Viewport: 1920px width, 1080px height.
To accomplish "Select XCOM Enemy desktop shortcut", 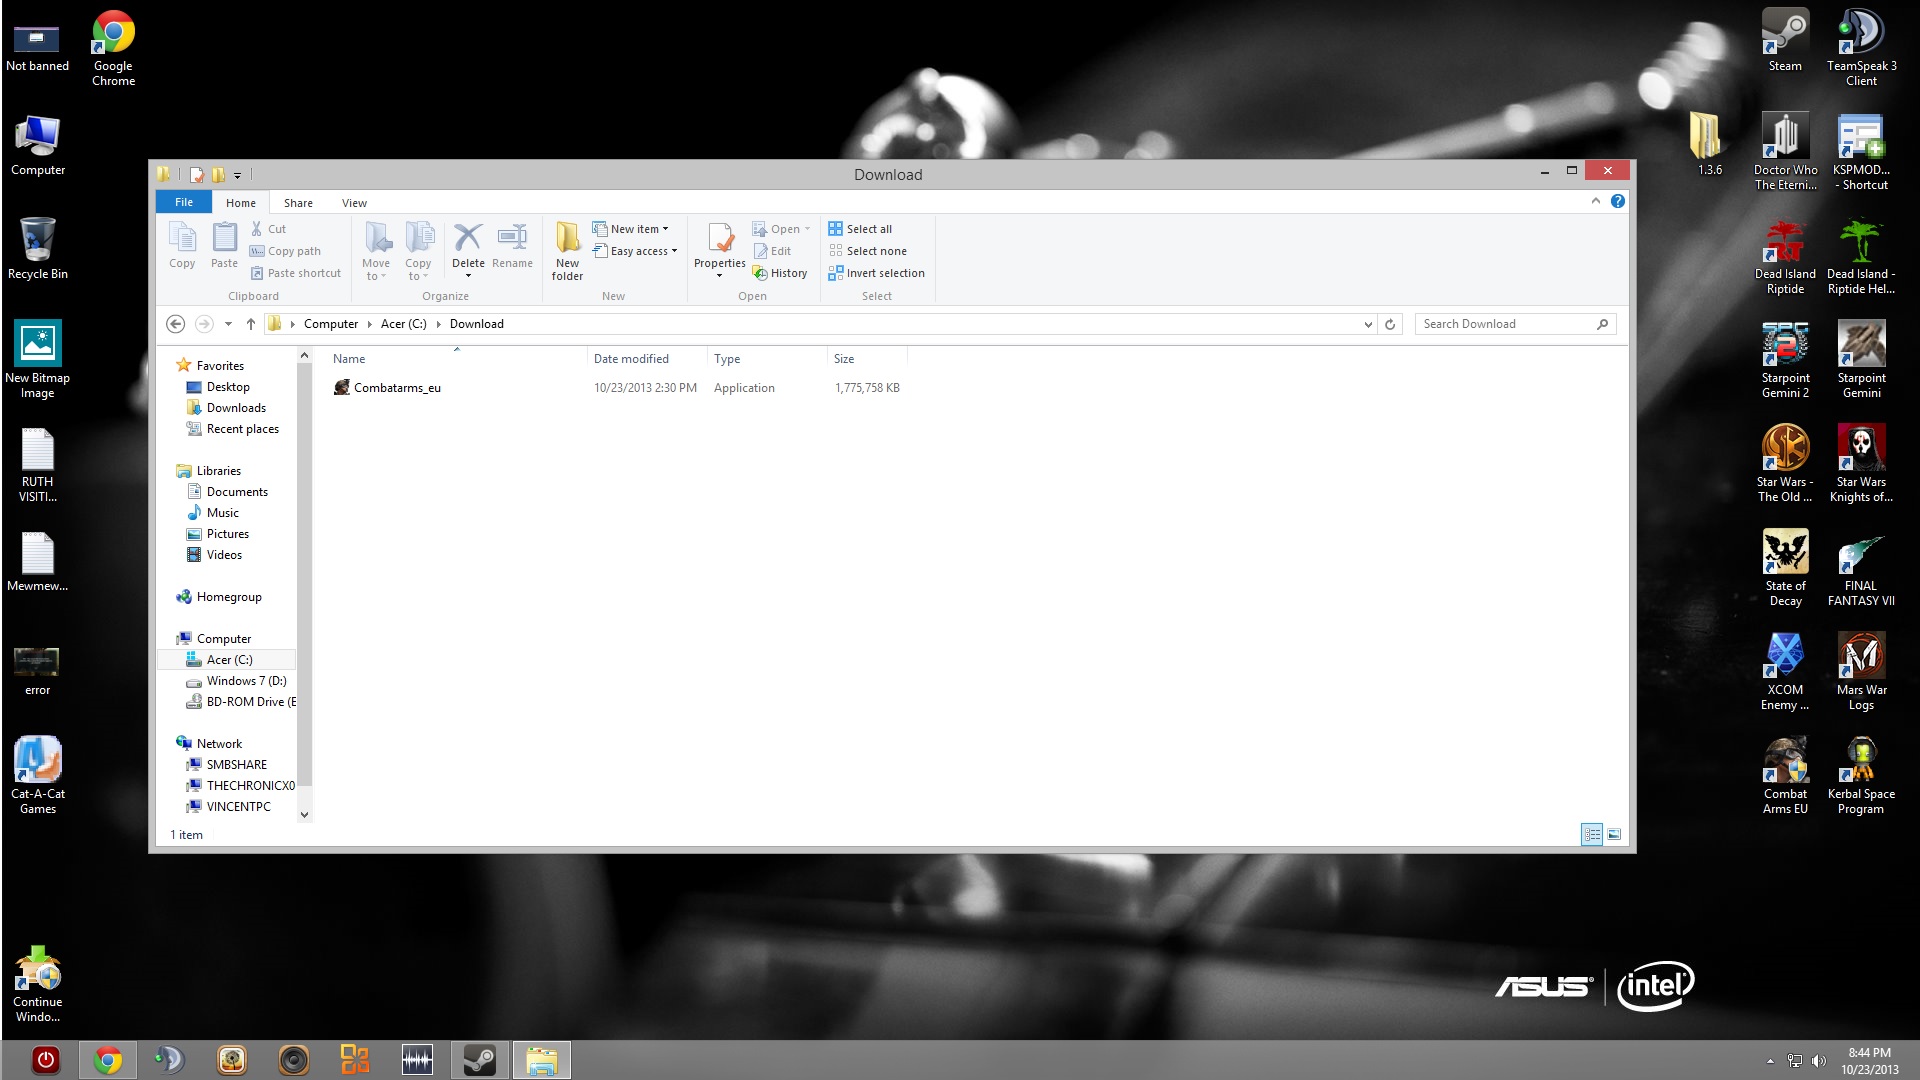I will pos(1785,672).
